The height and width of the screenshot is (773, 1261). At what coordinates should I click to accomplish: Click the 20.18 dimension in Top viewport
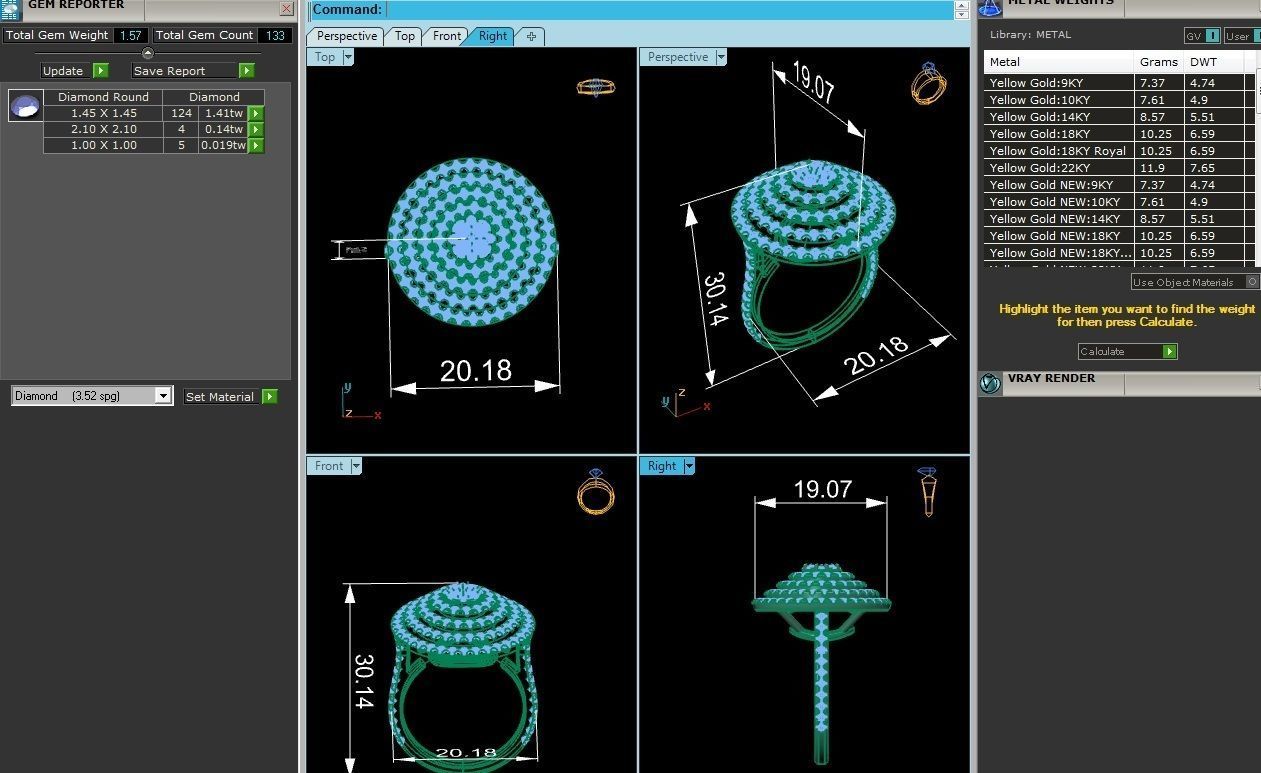(476, 371)
